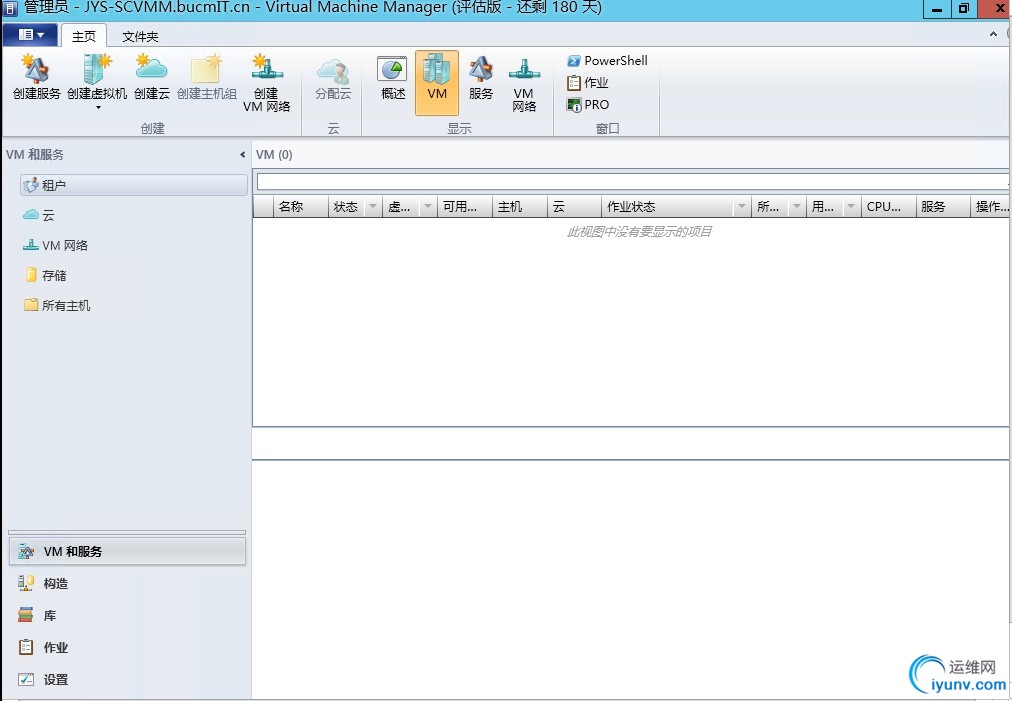Show the Services (服务) view
The image size is (1012, 701).
click(x=481, y=78)
